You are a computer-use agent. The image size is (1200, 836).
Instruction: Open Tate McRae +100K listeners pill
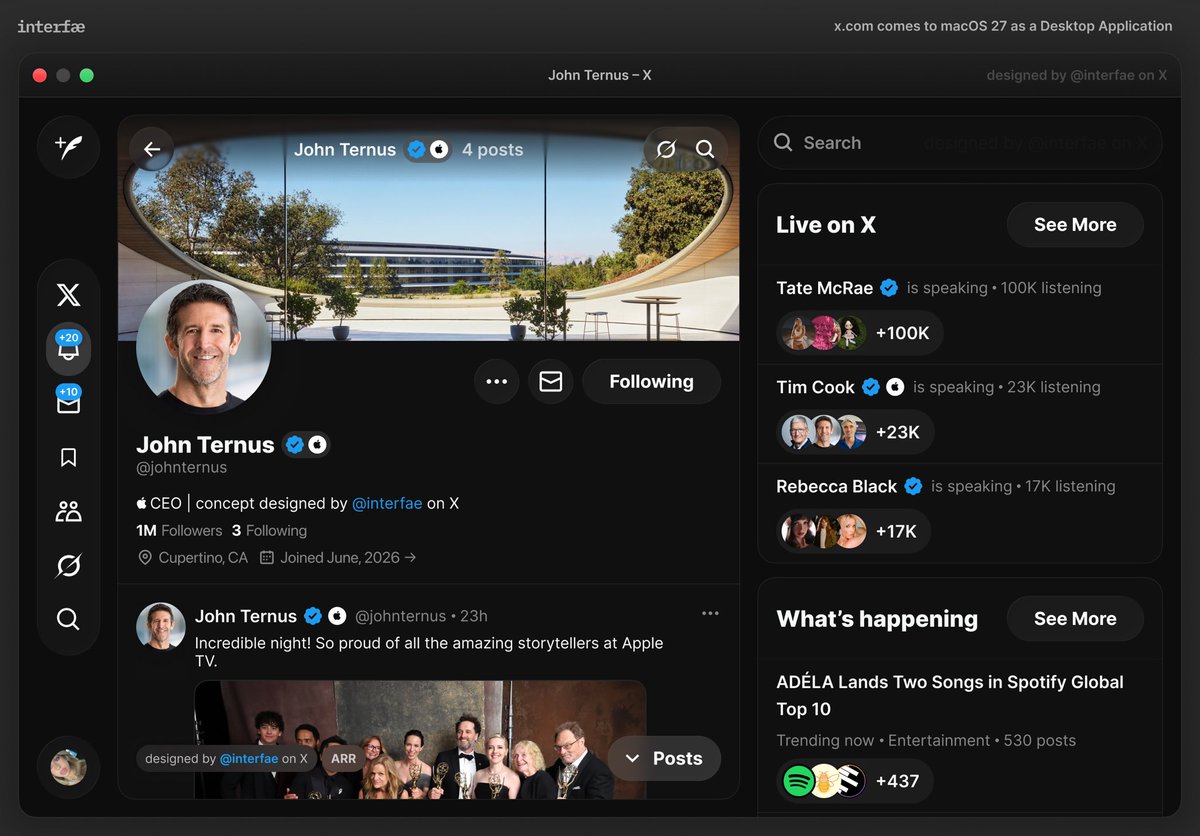860,333
